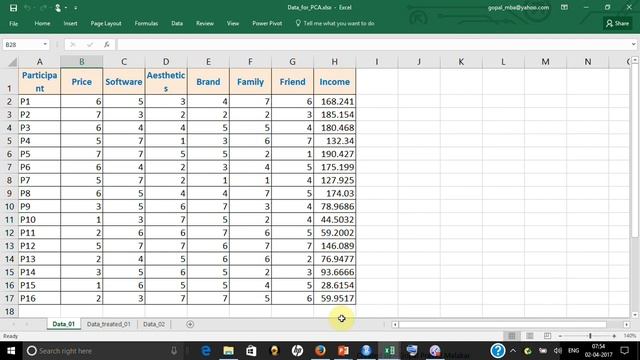Click horizontal scrollbar right arrow
This screenshot has width=640, height=360.
point(627,324)
